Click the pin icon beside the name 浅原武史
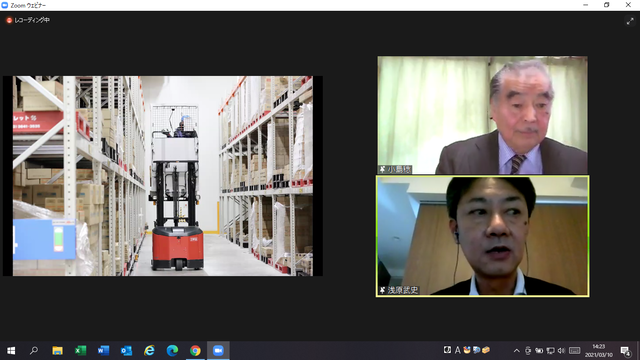This screenshot has height=360, width=640. coord(382,290)
